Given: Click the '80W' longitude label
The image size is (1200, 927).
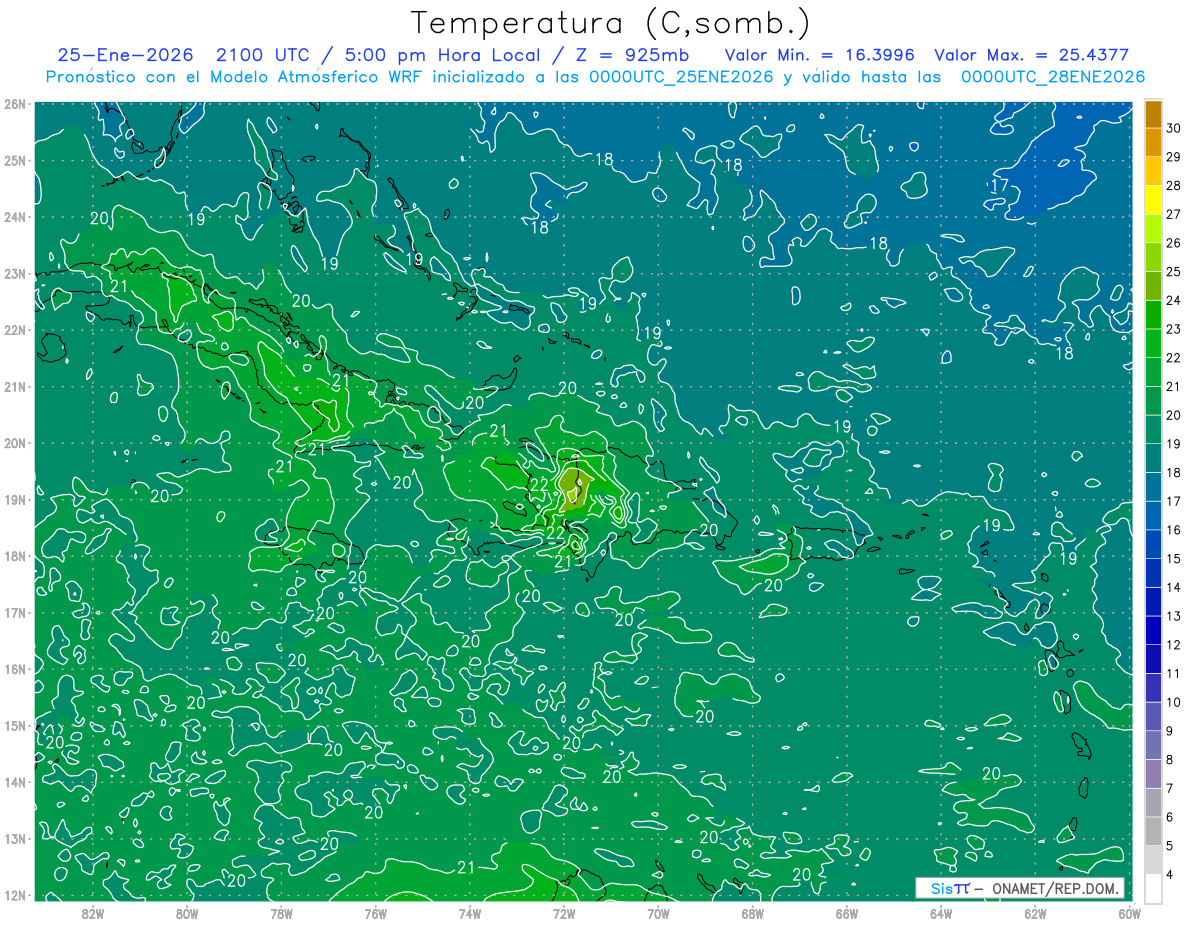Looking at the screenshot, I should point(187,912).
